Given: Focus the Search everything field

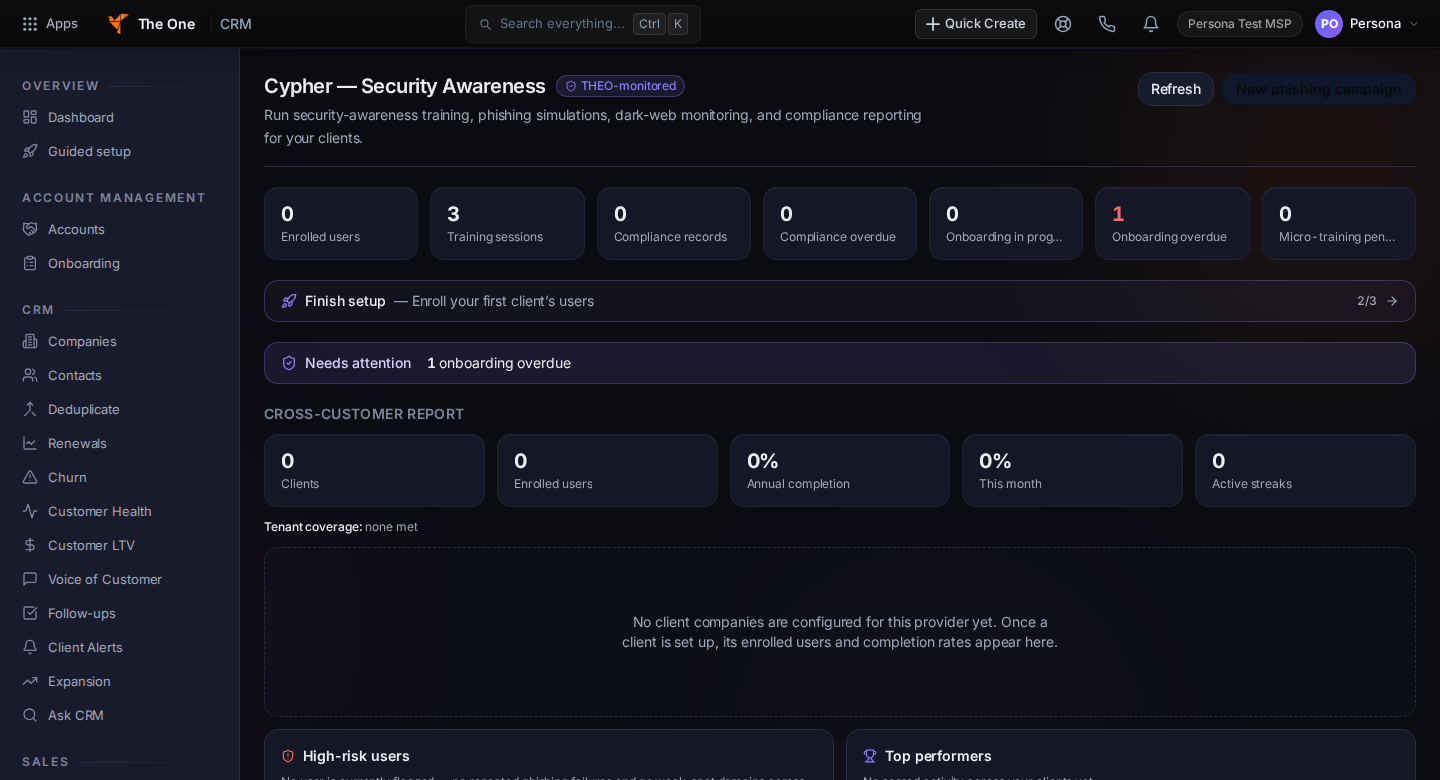Looking at the screenshot, I should point(583,24).
